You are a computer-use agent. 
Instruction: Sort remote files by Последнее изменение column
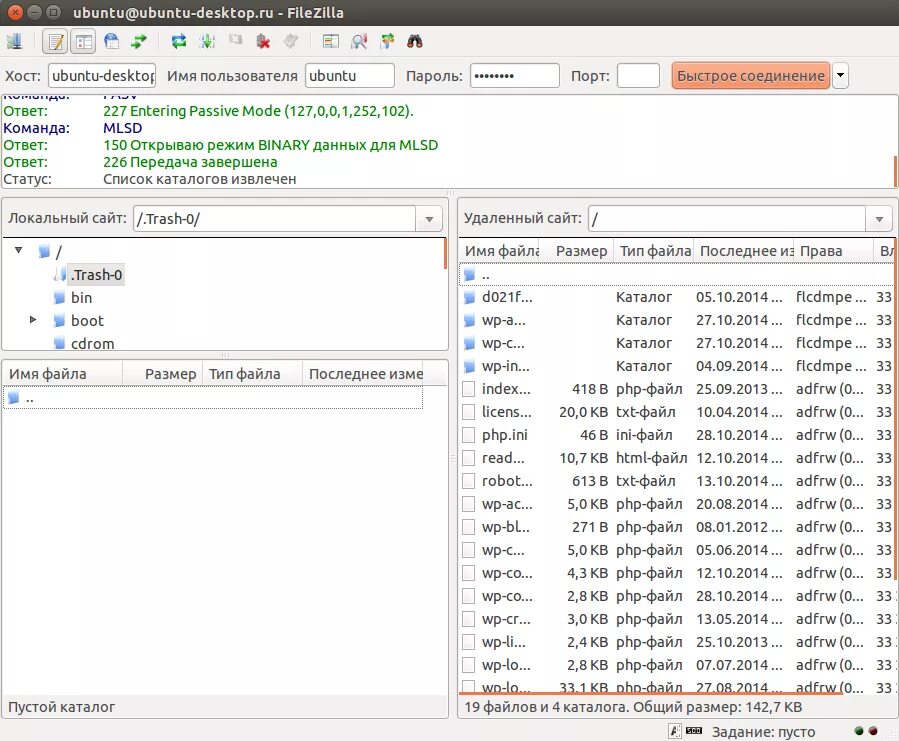744,251
